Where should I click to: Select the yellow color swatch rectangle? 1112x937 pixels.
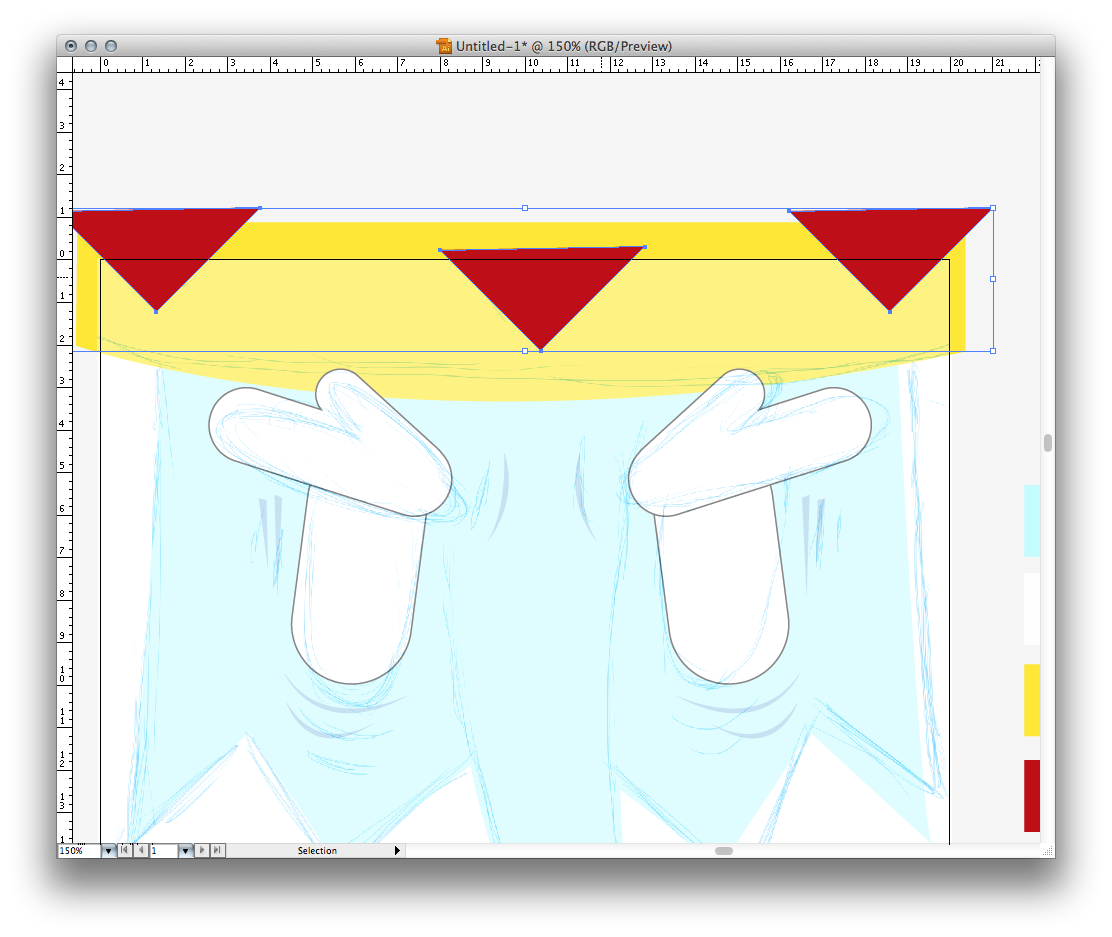(x=1031, y=700)
